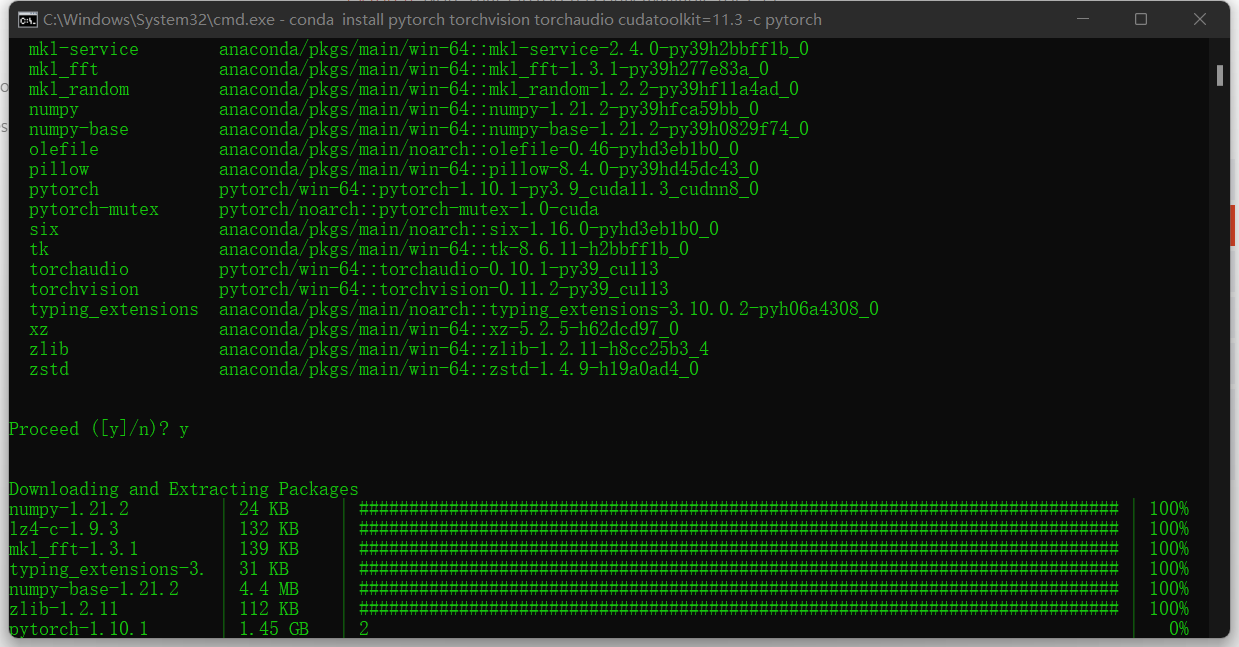This screenshot has height=647, width=1239.
Task: Click download row 'numpy-base-1.21.2'
Action: click(599, 589)
